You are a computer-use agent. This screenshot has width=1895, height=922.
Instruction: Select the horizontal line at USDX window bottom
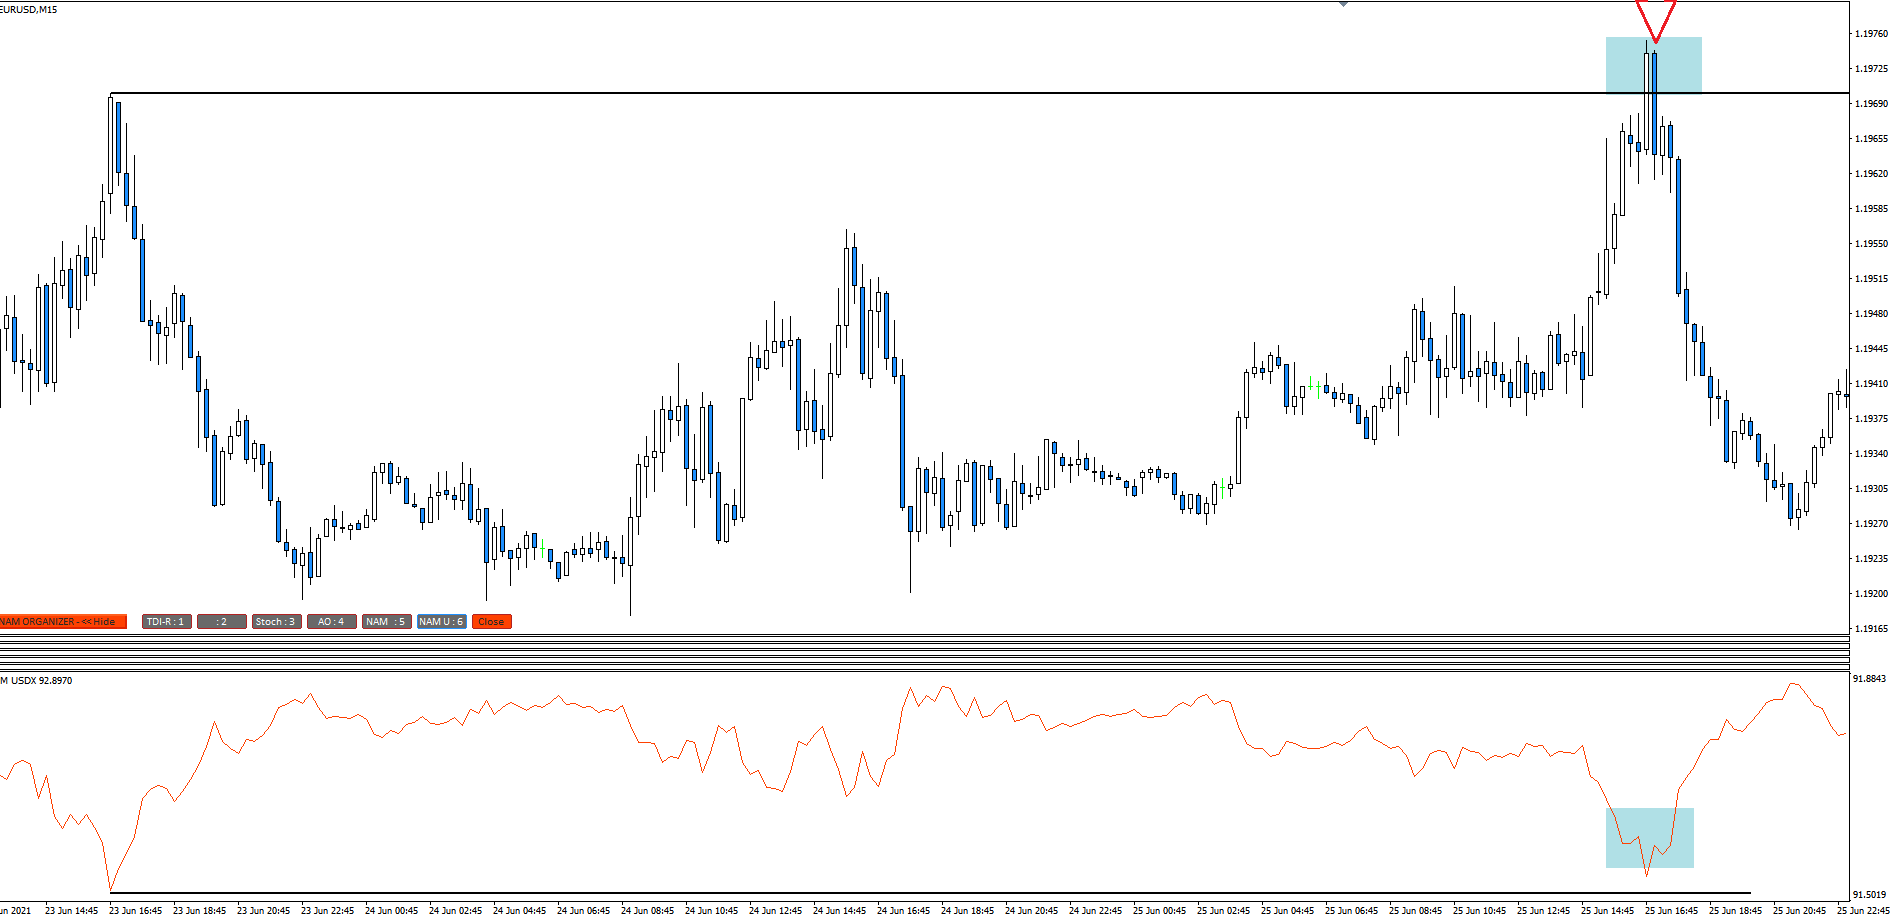click(x=930, y=892)
